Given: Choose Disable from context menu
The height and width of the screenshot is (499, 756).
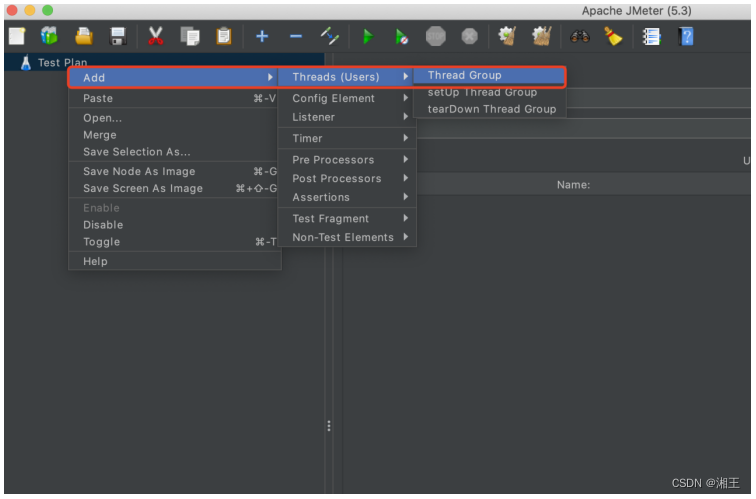Looking at the screenshot, I should tap(175, 225).
